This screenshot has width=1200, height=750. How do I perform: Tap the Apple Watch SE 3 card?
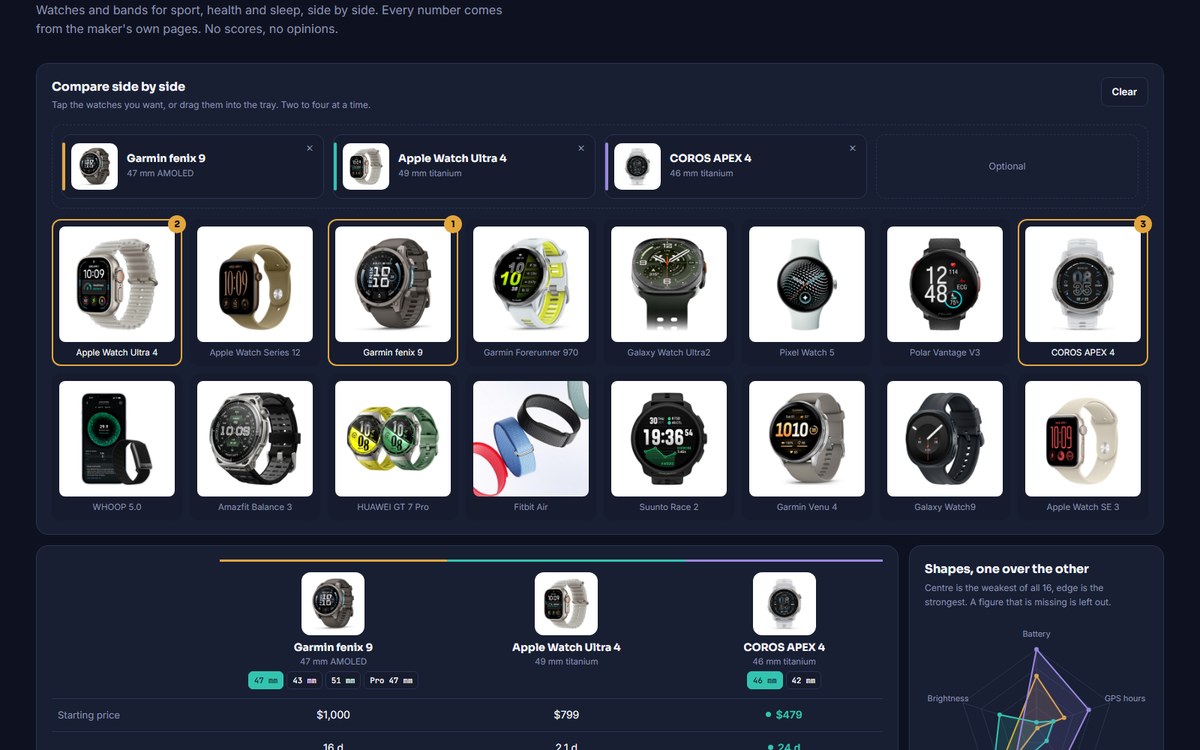[1083, 447]
